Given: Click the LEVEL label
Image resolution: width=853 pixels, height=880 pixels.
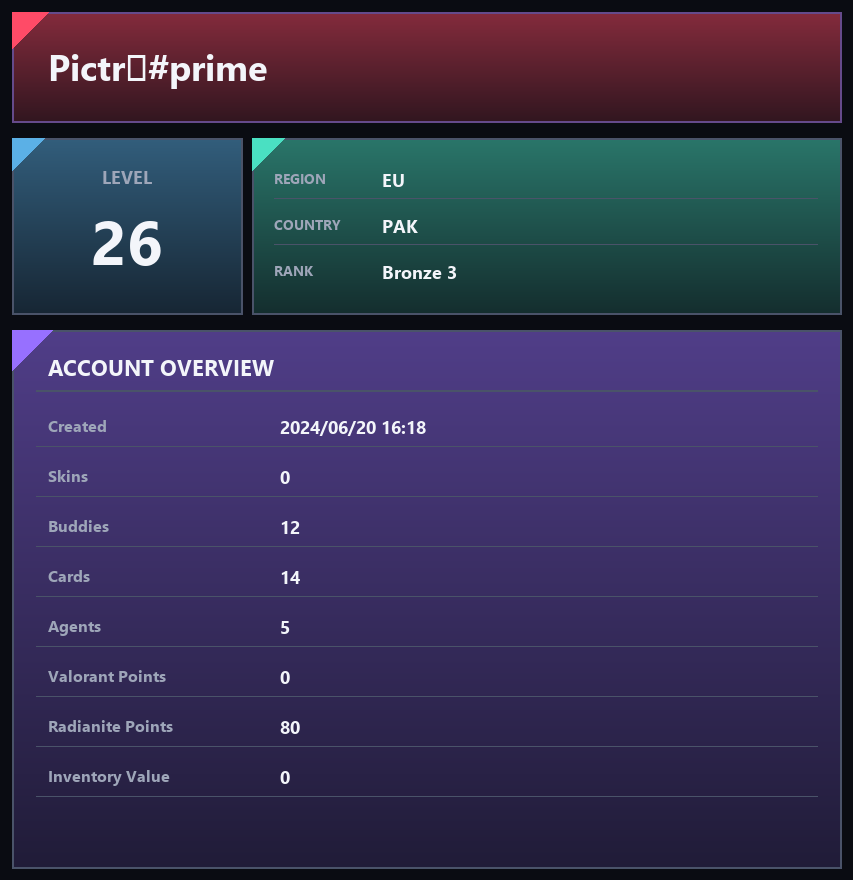Looking at the screenshot, I should (x=127, y=178).
